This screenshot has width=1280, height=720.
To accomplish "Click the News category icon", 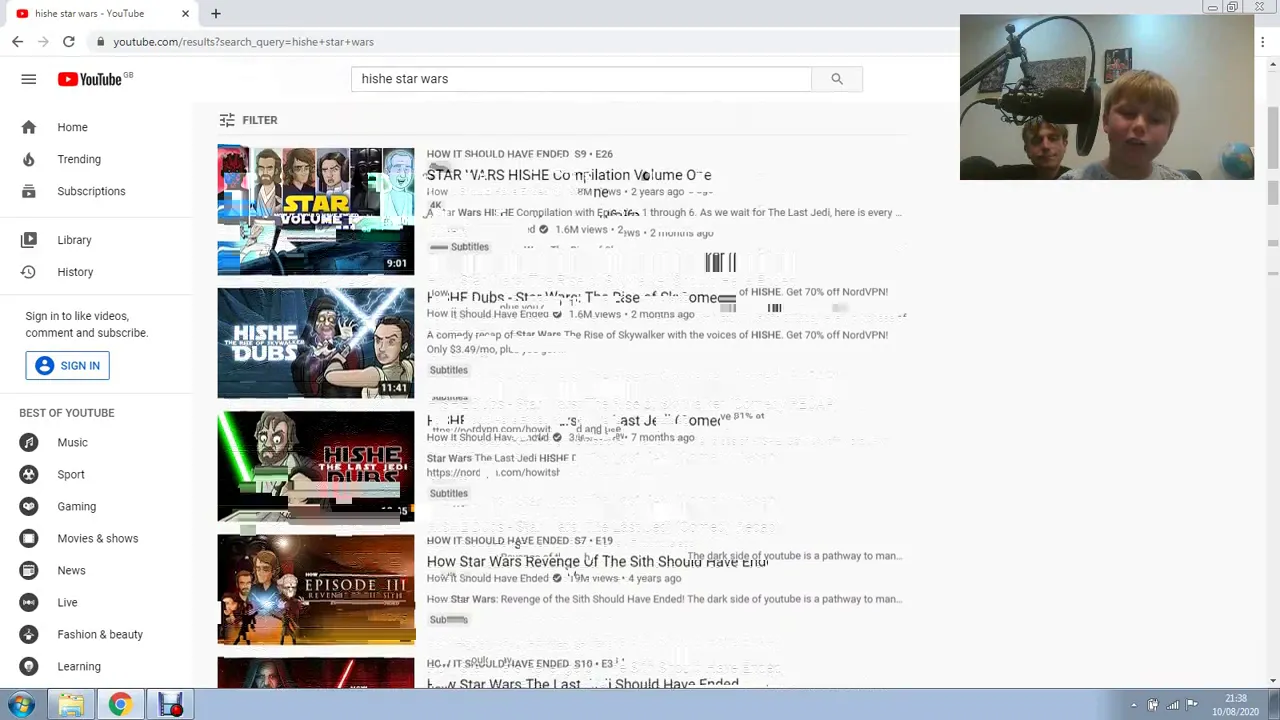I will pos(28,570).
